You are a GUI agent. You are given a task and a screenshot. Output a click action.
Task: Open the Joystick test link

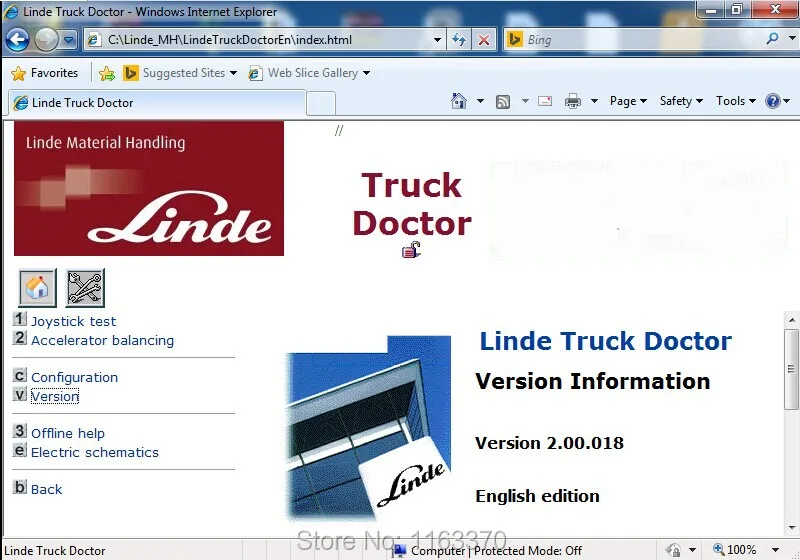pyautogui.click(x=73, y=321)
